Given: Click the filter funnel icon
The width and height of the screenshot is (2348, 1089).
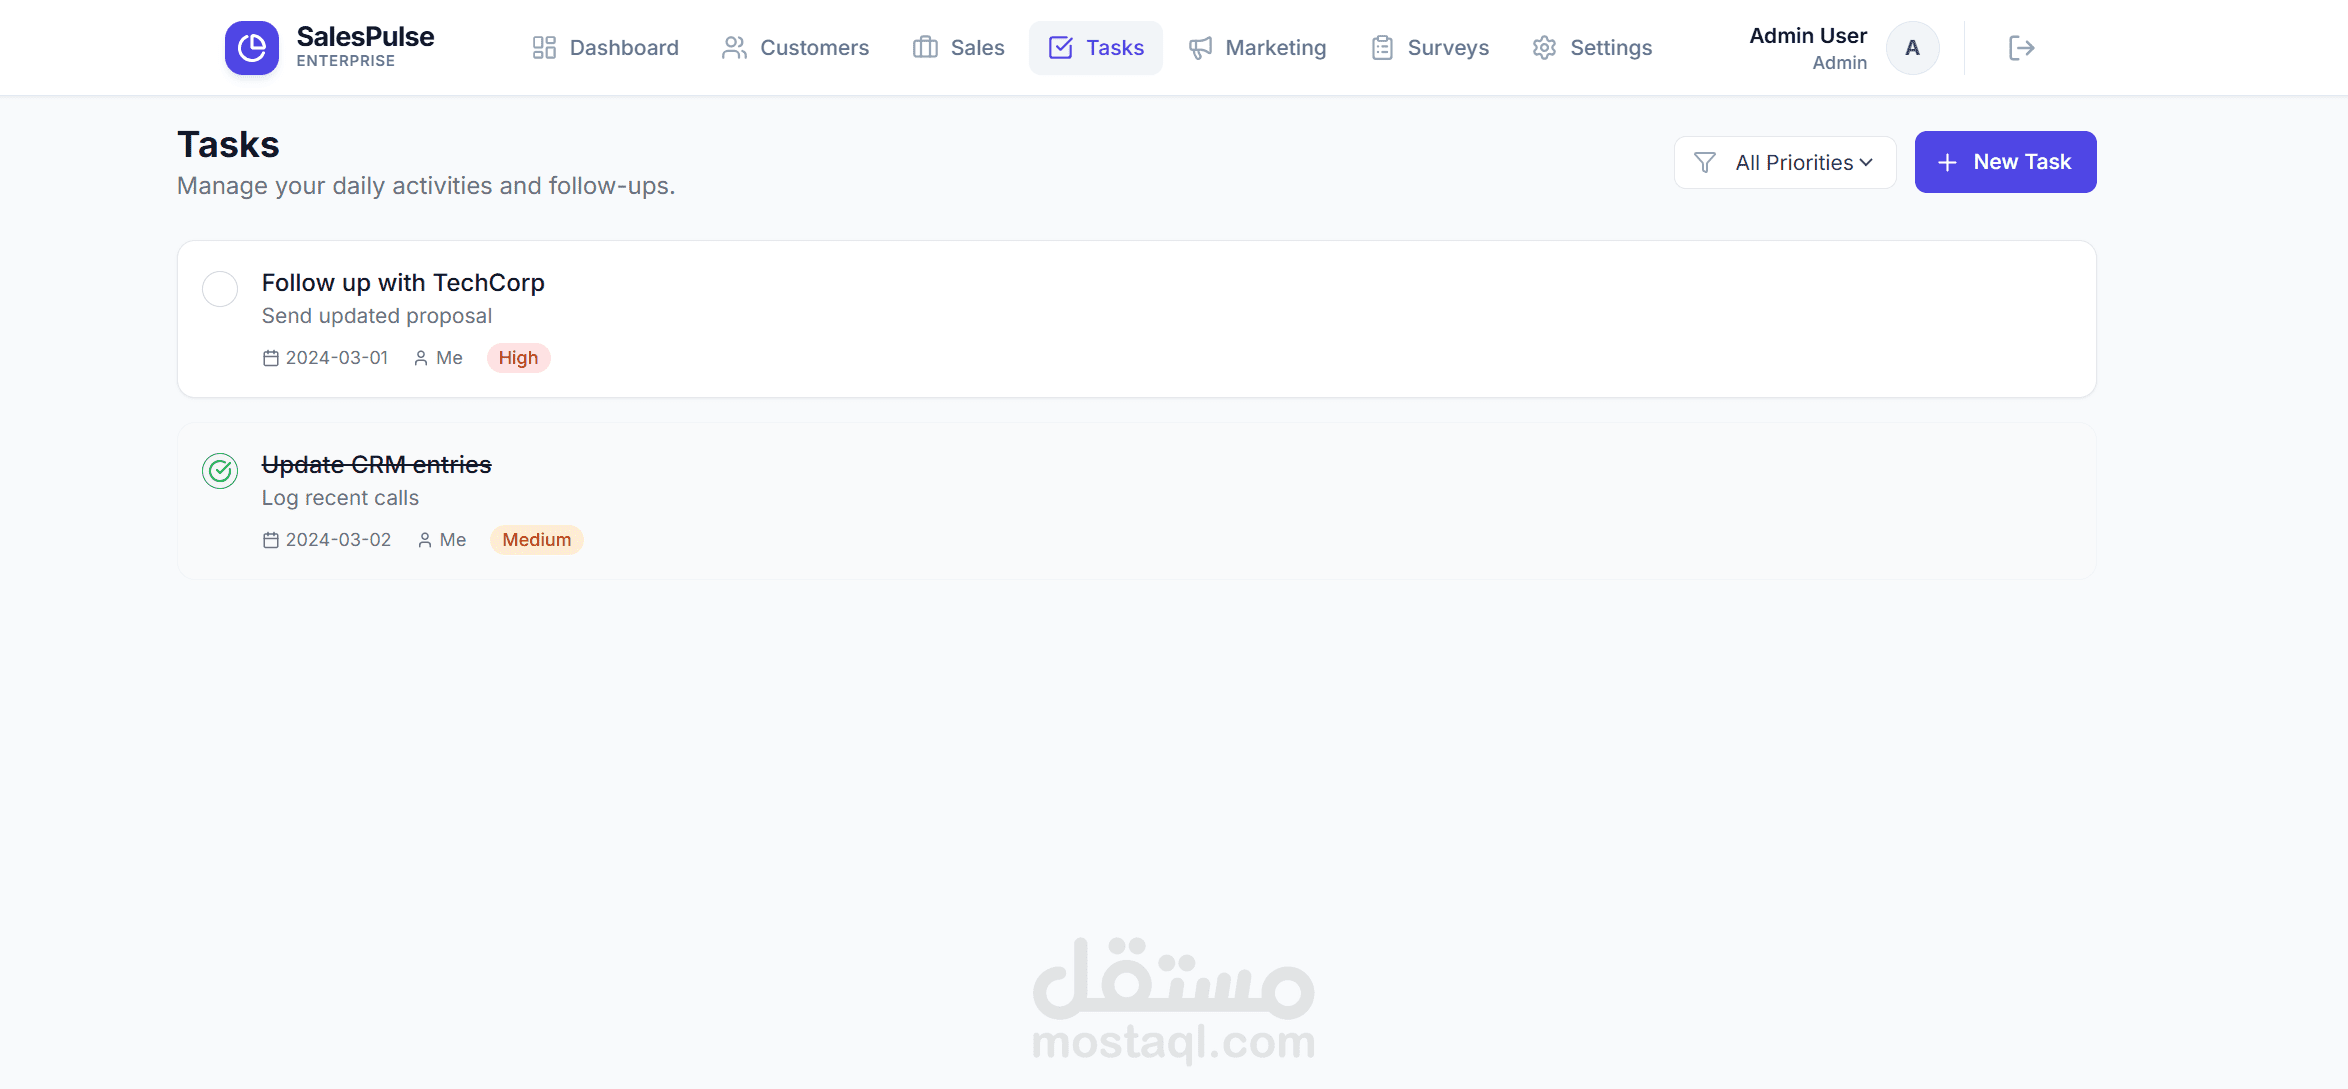Looking at the screenshot, I should click(1705, 162).
